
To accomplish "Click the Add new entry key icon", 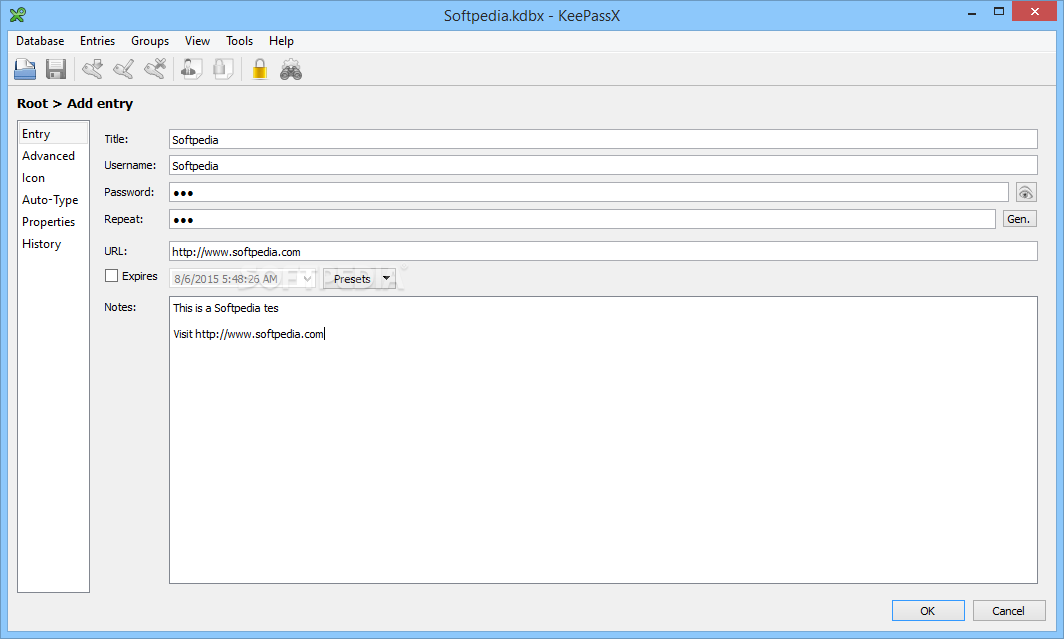I will point(92,69).
